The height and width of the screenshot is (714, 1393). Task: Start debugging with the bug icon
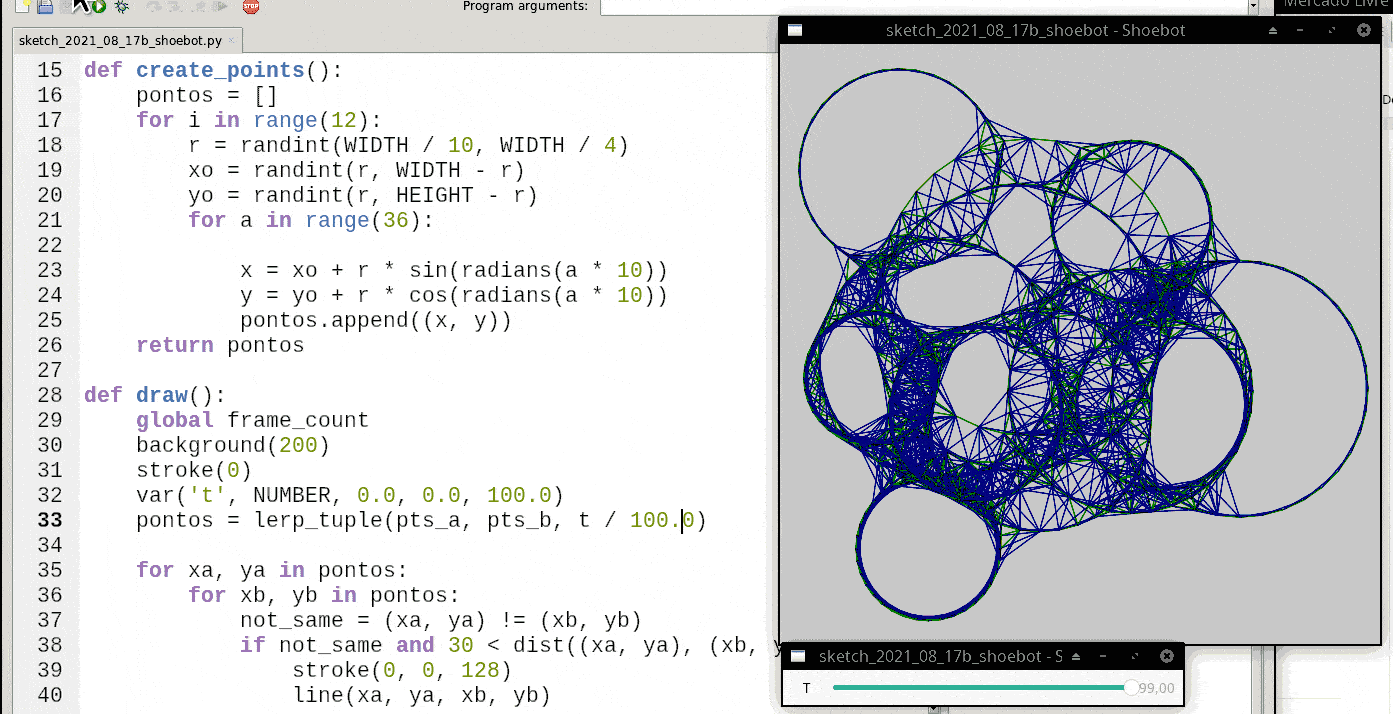(x=122, y=6)
